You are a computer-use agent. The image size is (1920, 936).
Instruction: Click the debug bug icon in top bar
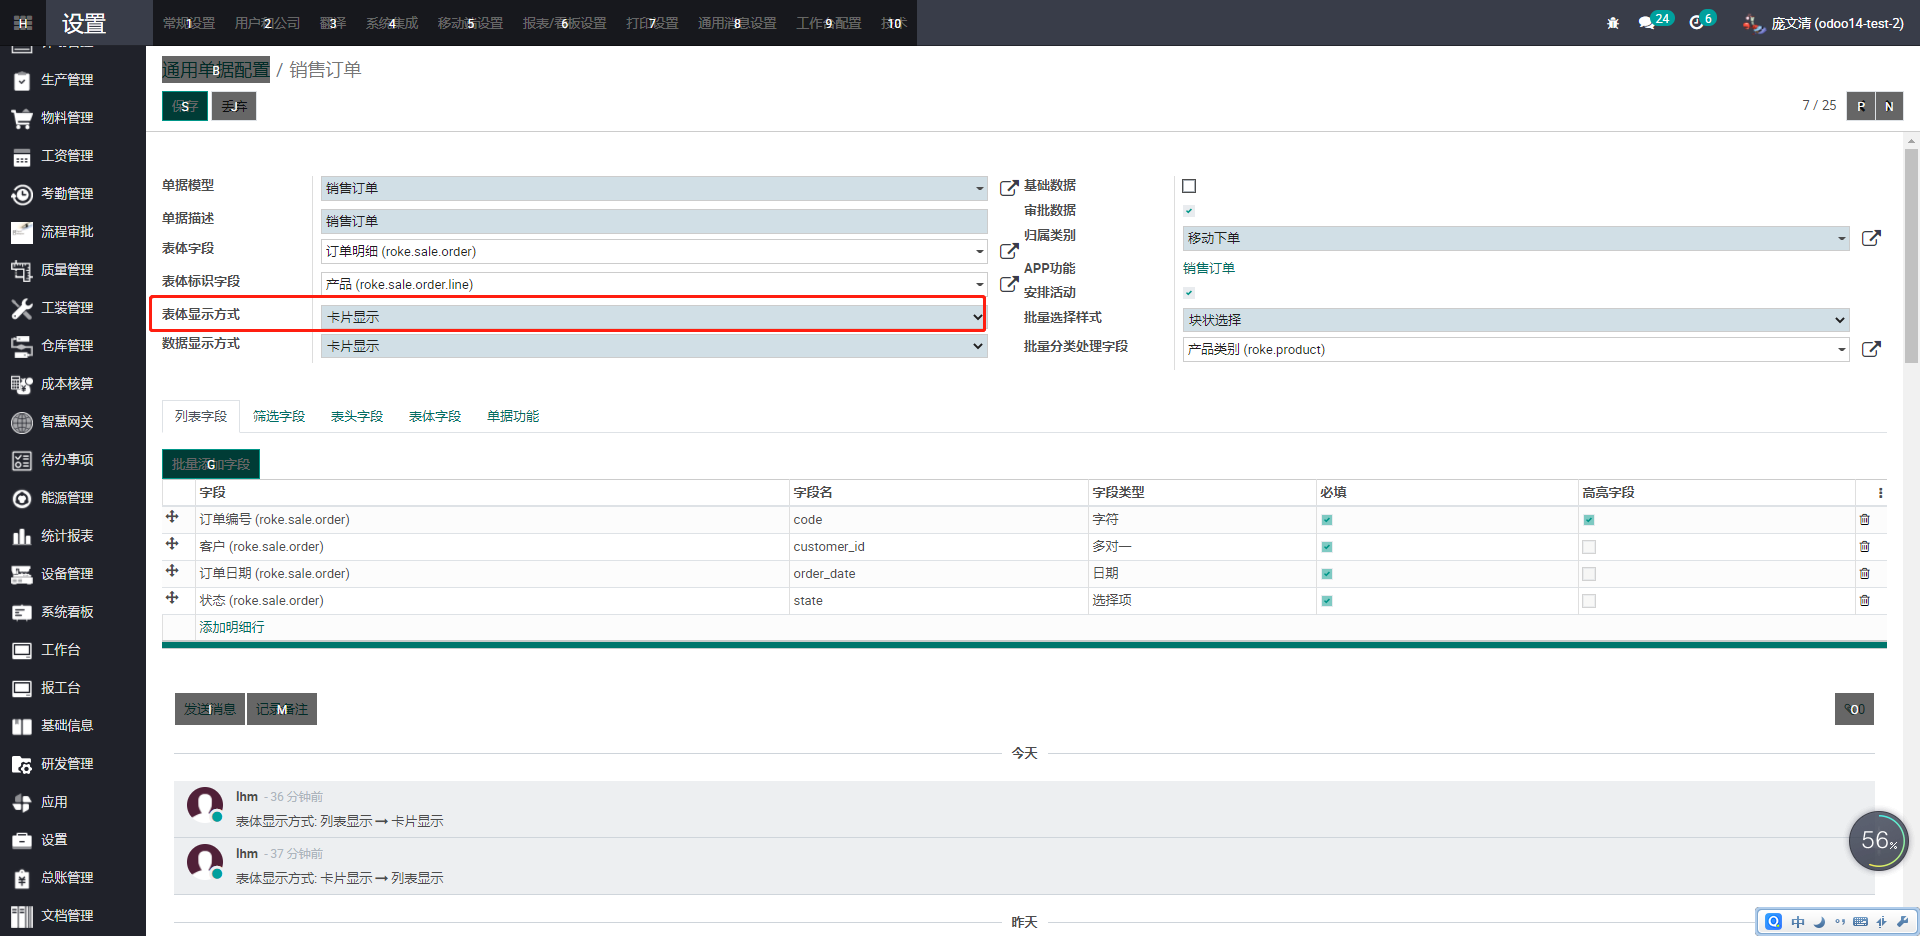(x=1612, y=23)
